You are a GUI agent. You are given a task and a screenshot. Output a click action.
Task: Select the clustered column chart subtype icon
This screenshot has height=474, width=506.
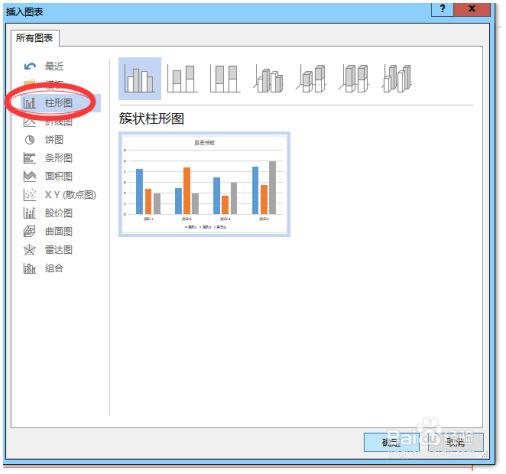[140, 79]
